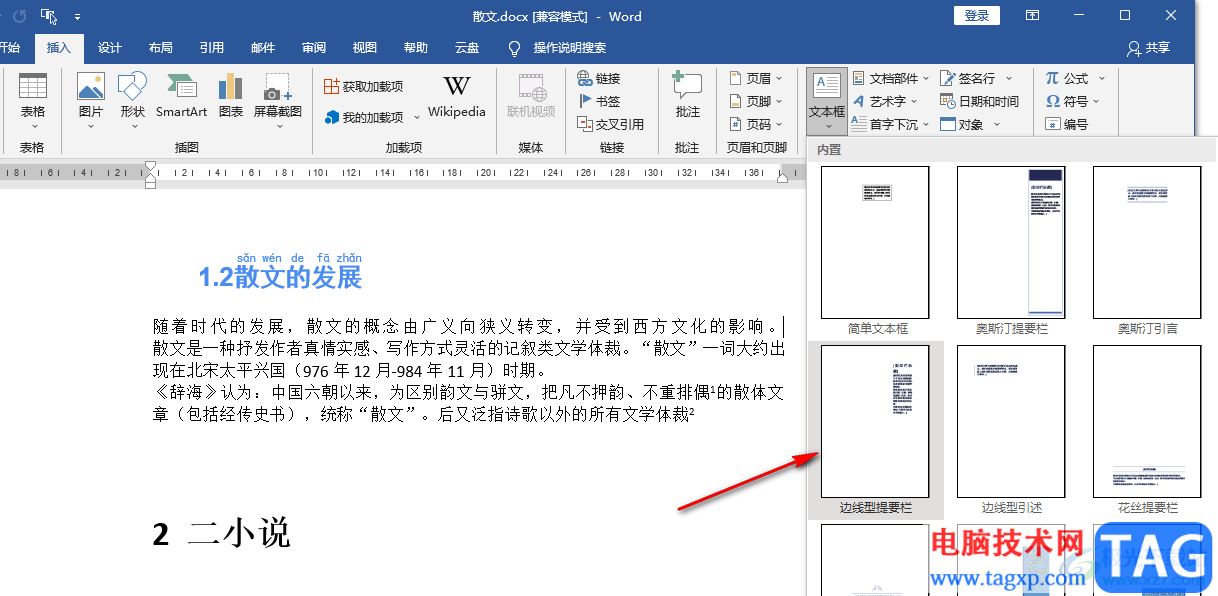1218x596 pixels.
Task: Click the right indent marker on ruler
Action: [x=784, y=176]
